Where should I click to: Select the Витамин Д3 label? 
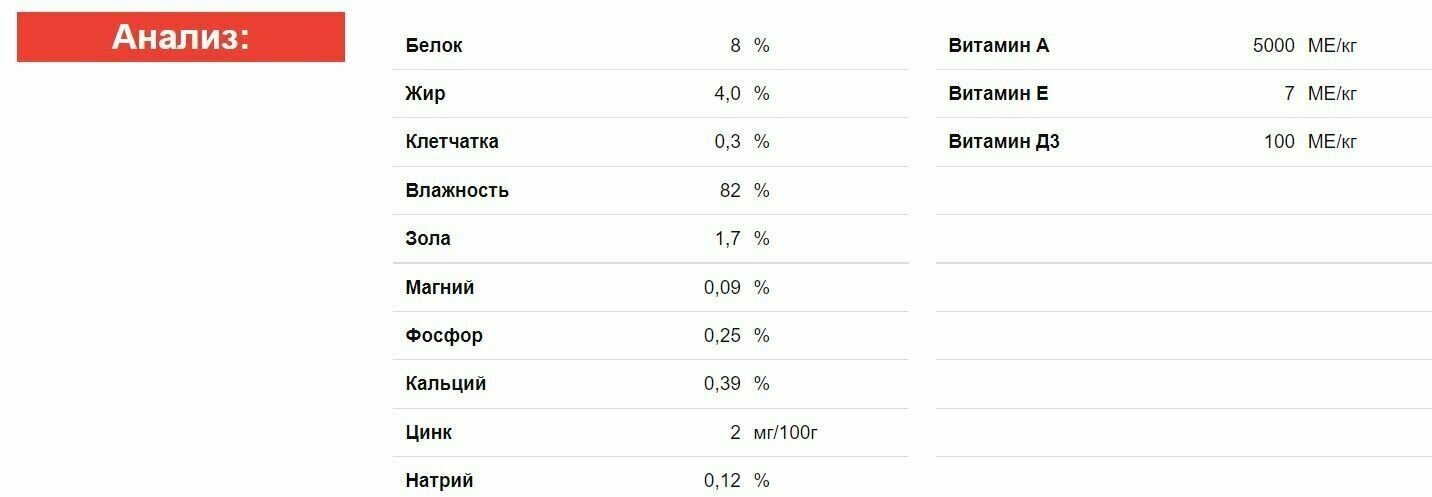click(x=1004, y=142)
